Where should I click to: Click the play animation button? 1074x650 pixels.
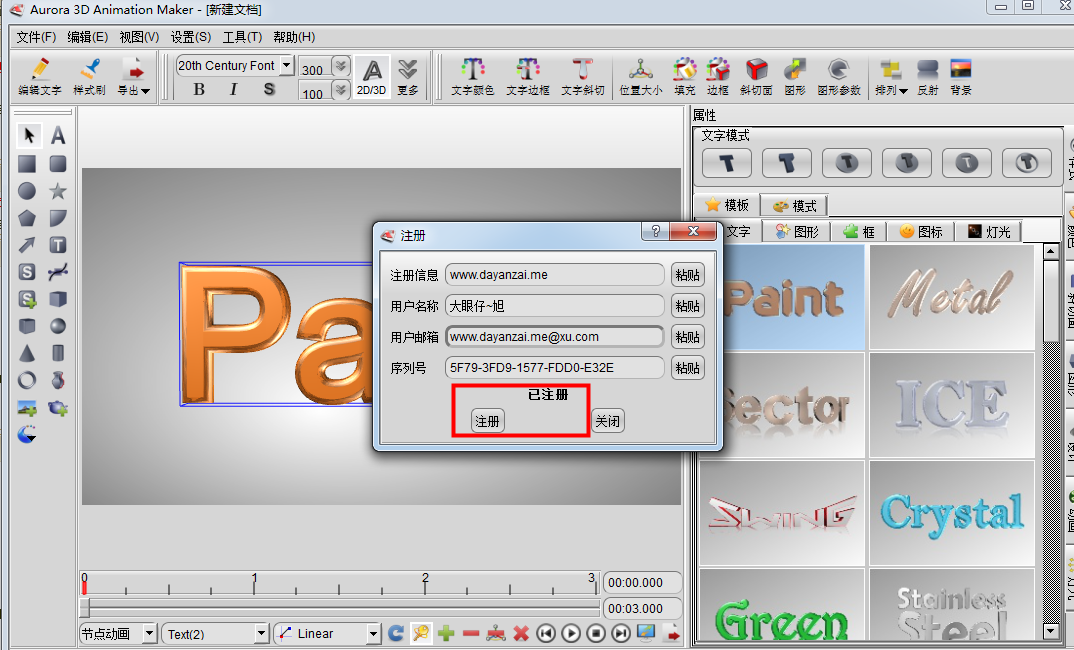pos(571,634)
